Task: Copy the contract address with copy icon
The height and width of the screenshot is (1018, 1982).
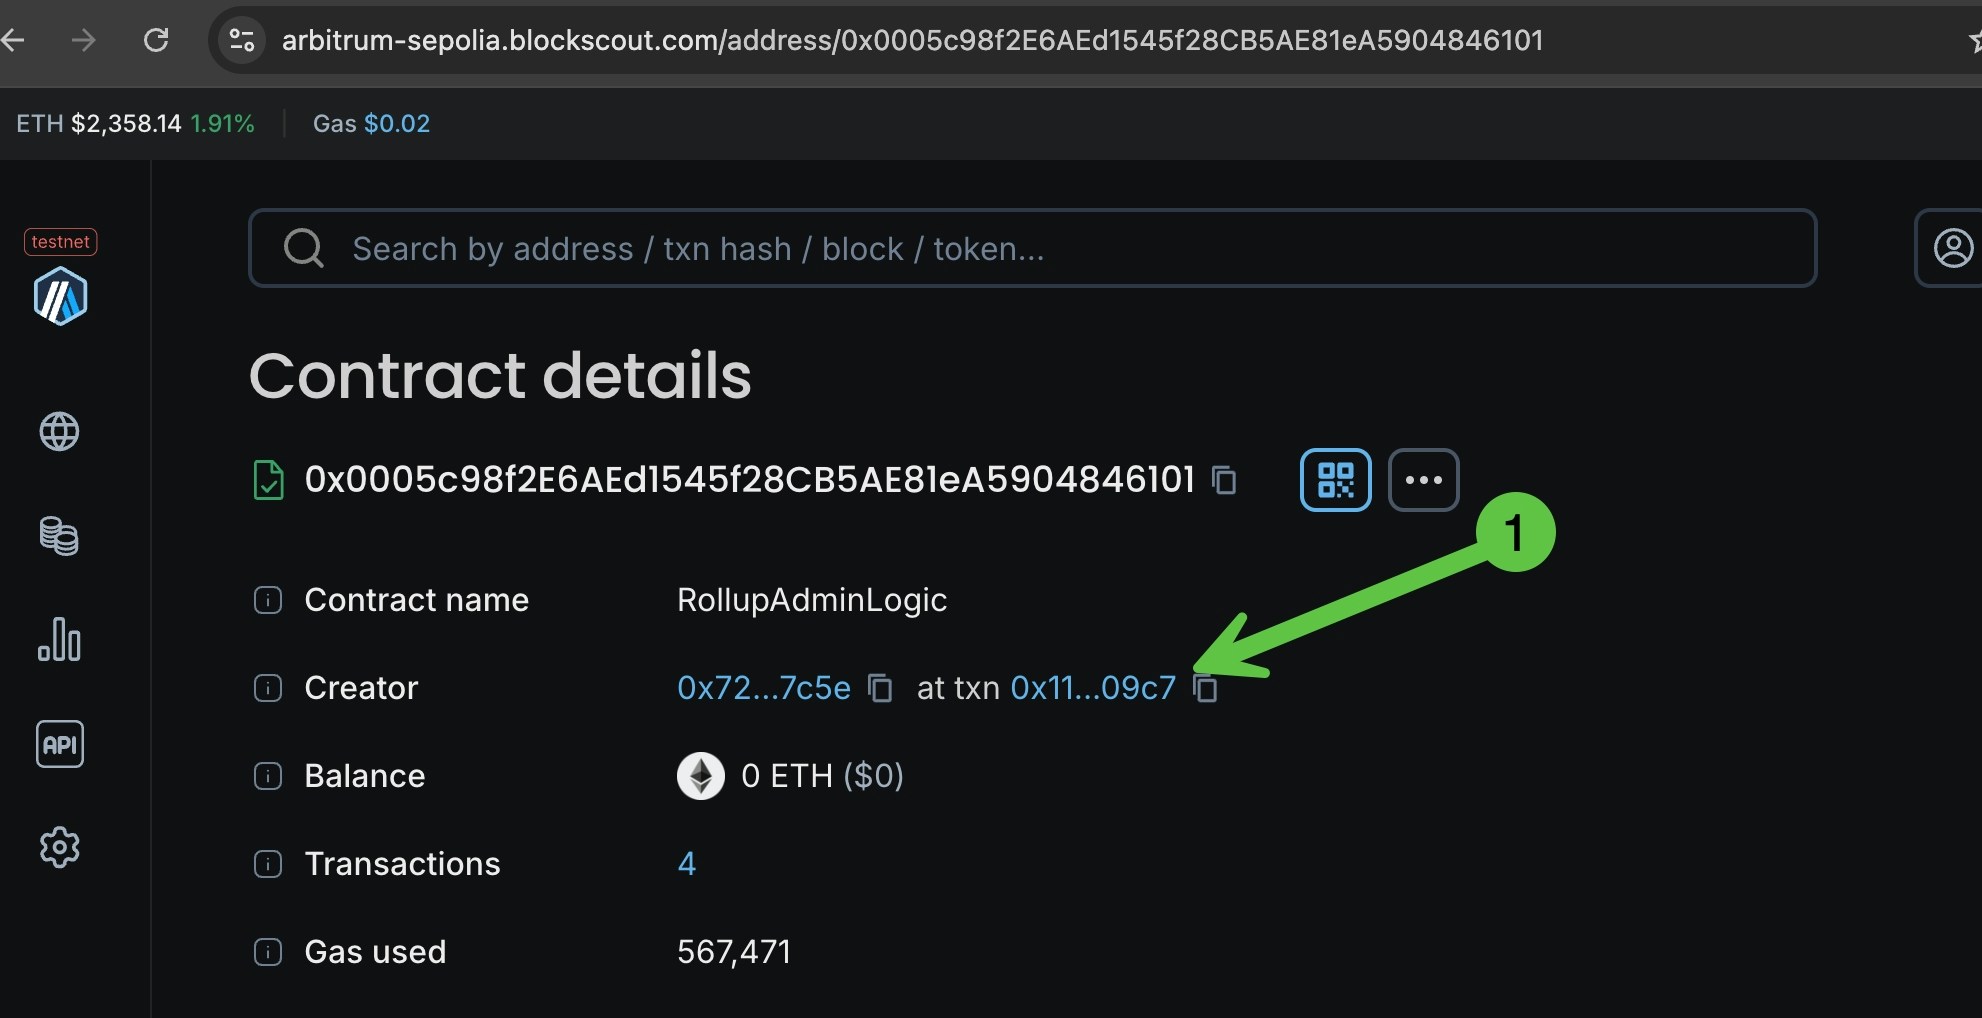Action: [1224, 480]
